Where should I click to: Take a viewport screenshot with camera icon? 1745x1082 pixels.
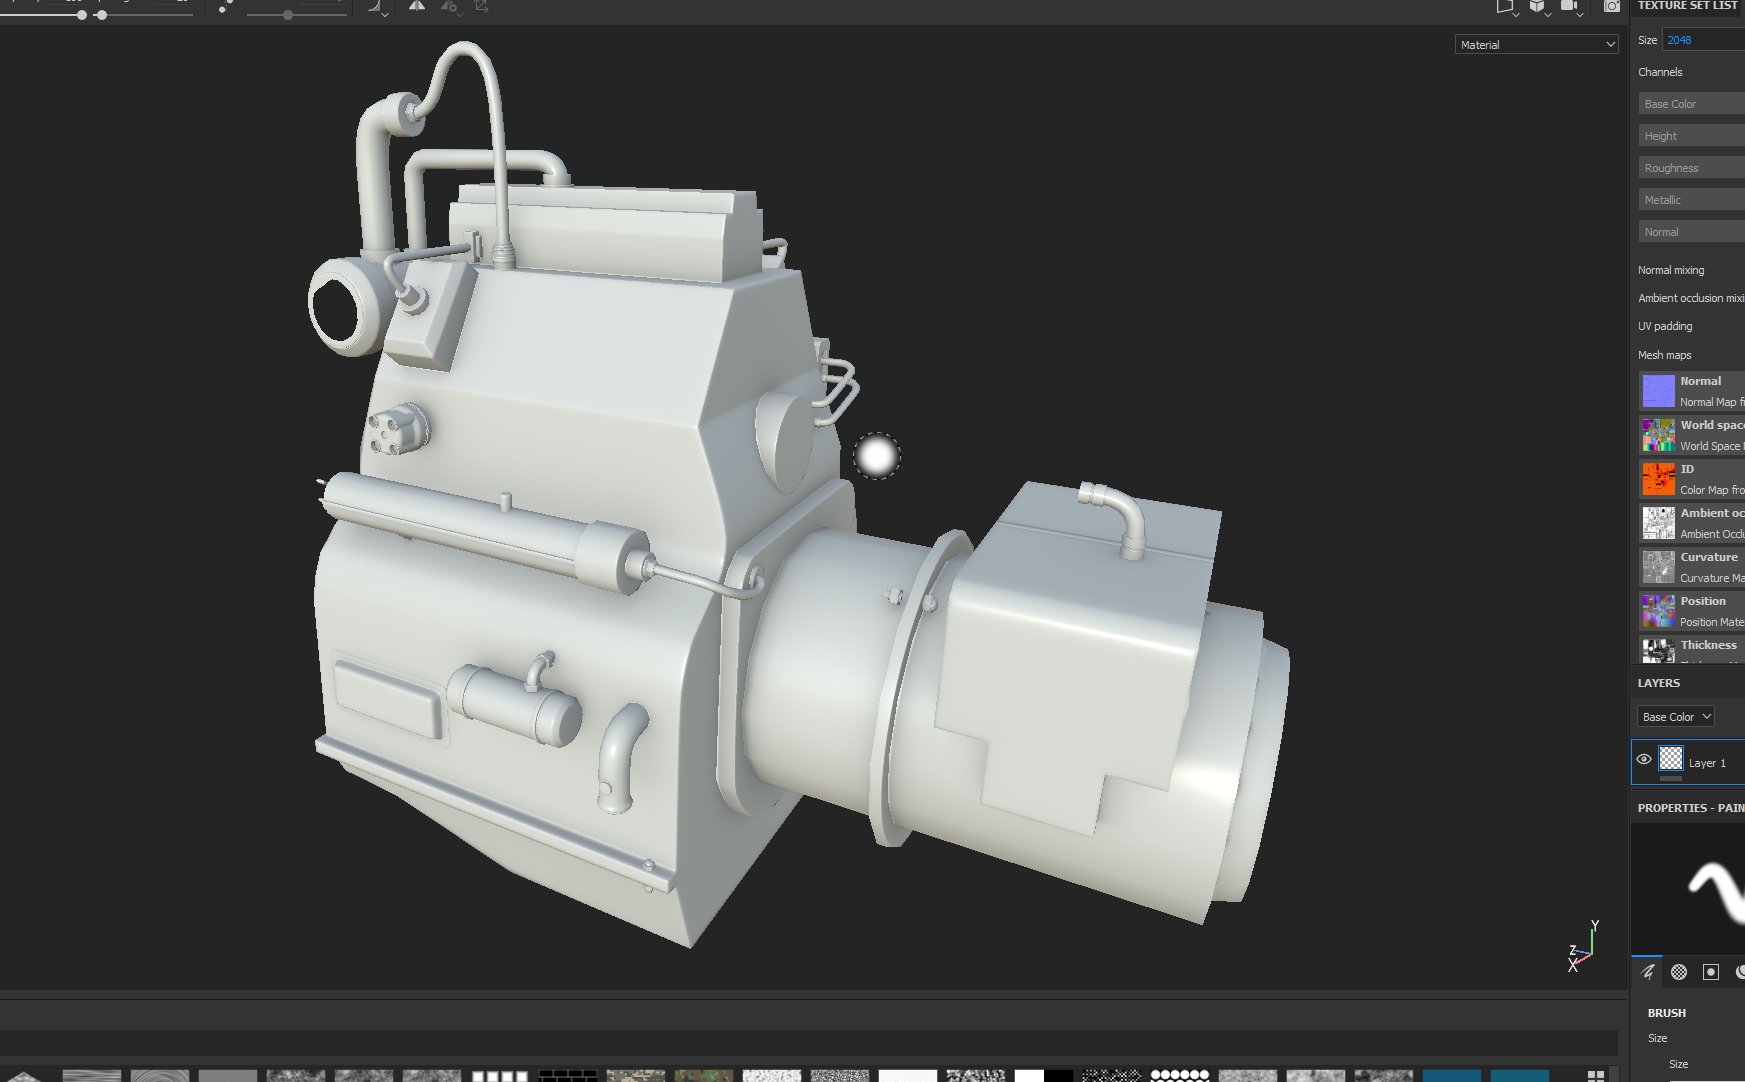pyautogui.click(x=1612, y=6)
